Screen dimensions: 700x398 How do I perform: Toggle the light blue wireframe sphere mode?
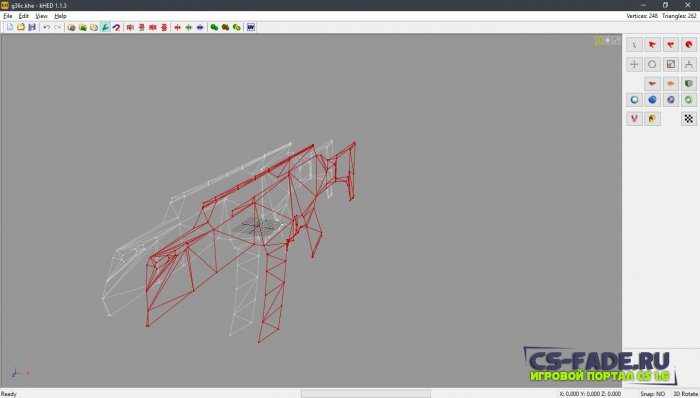click(634, 100)
